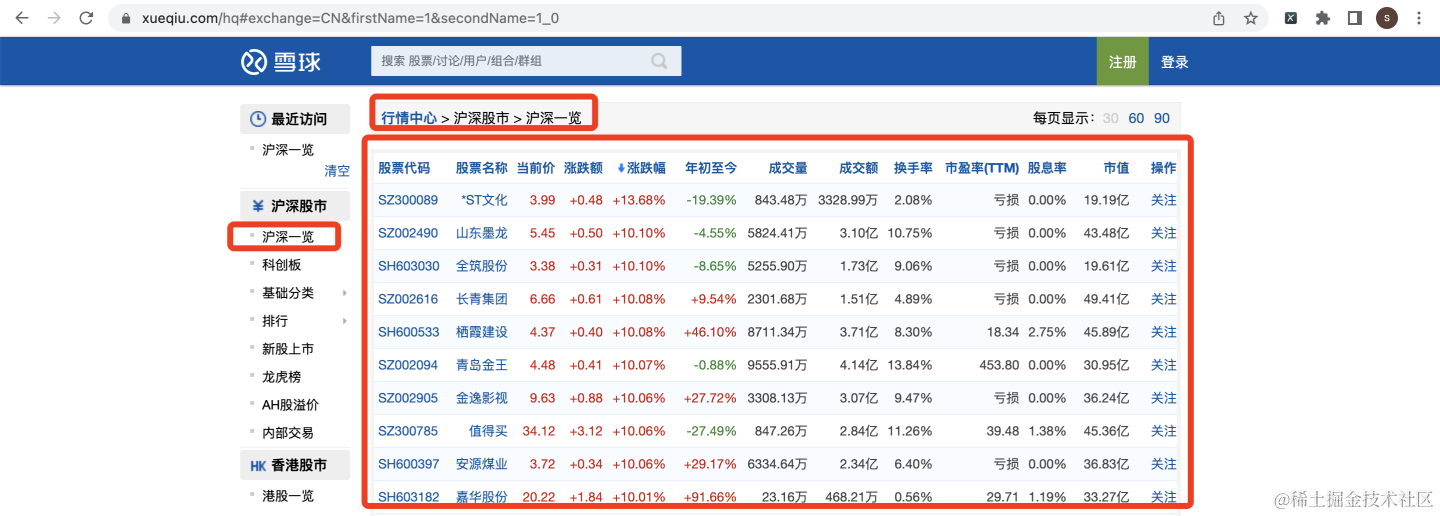Click the site lock icon in address bar
Image resolution: width=1440 pixels, height=516 pixels.
125,19
